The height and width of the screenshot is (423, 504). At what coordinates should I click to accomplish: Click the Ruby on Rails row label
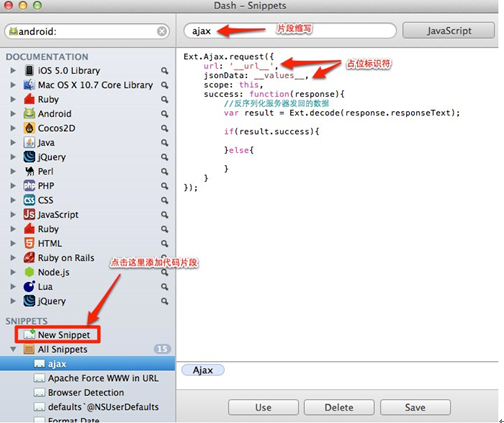66,258
